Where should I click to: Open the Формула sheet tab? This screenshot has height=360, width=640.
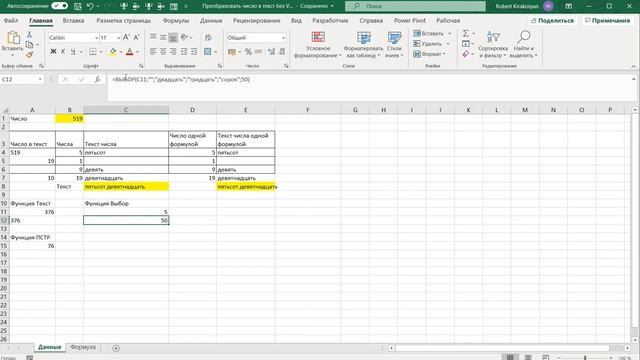[x=83, y=347]
